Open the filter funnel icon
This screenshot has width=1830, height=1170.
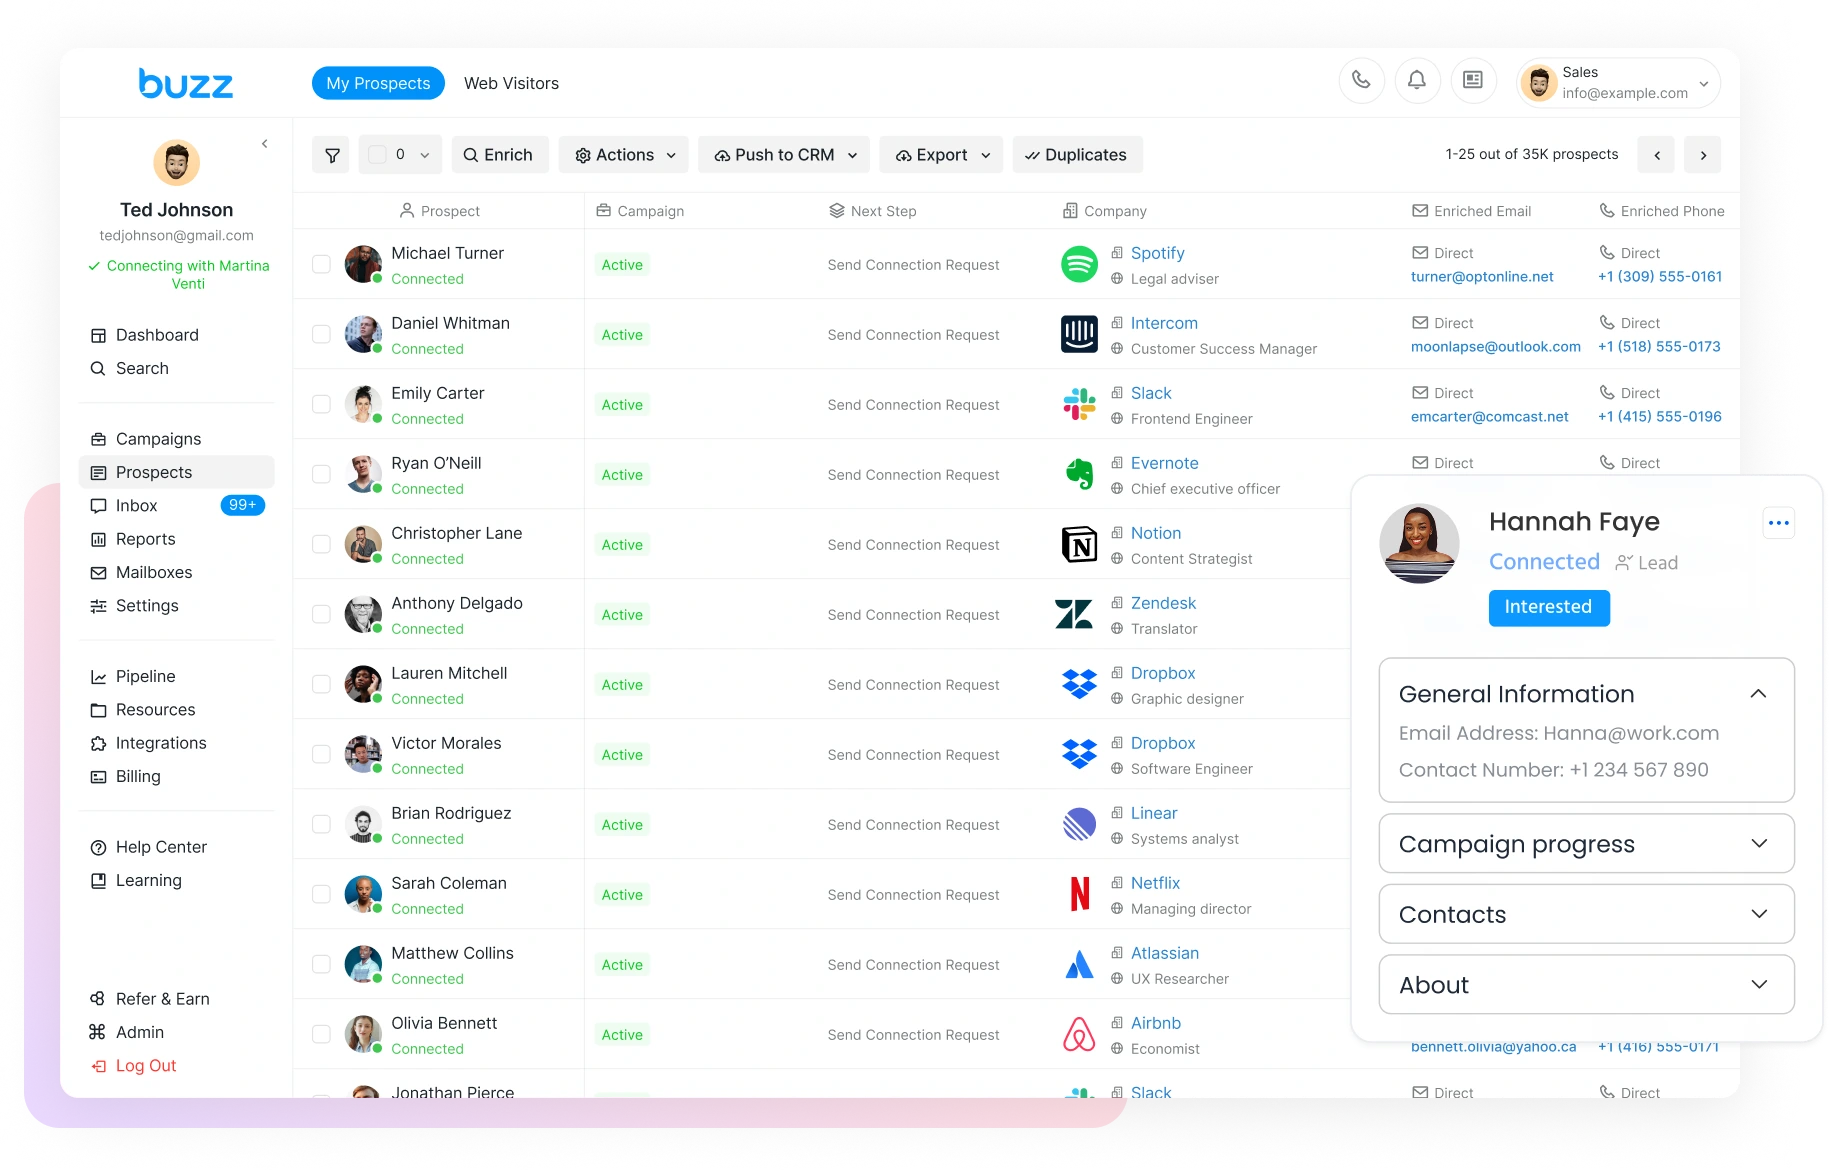tap(332, 155)
